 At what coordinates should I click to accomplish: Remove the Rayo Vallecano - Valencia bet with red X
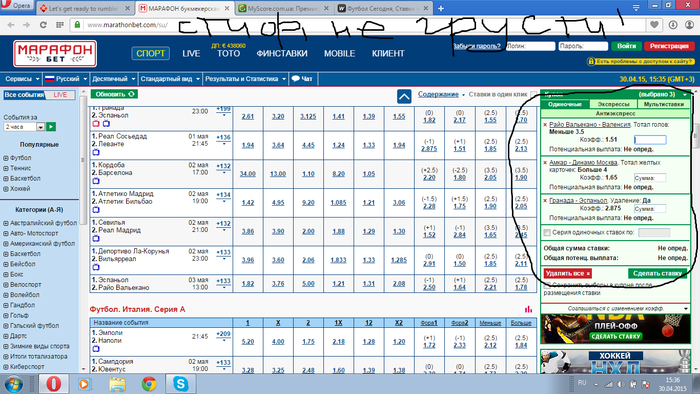point(545,125)
